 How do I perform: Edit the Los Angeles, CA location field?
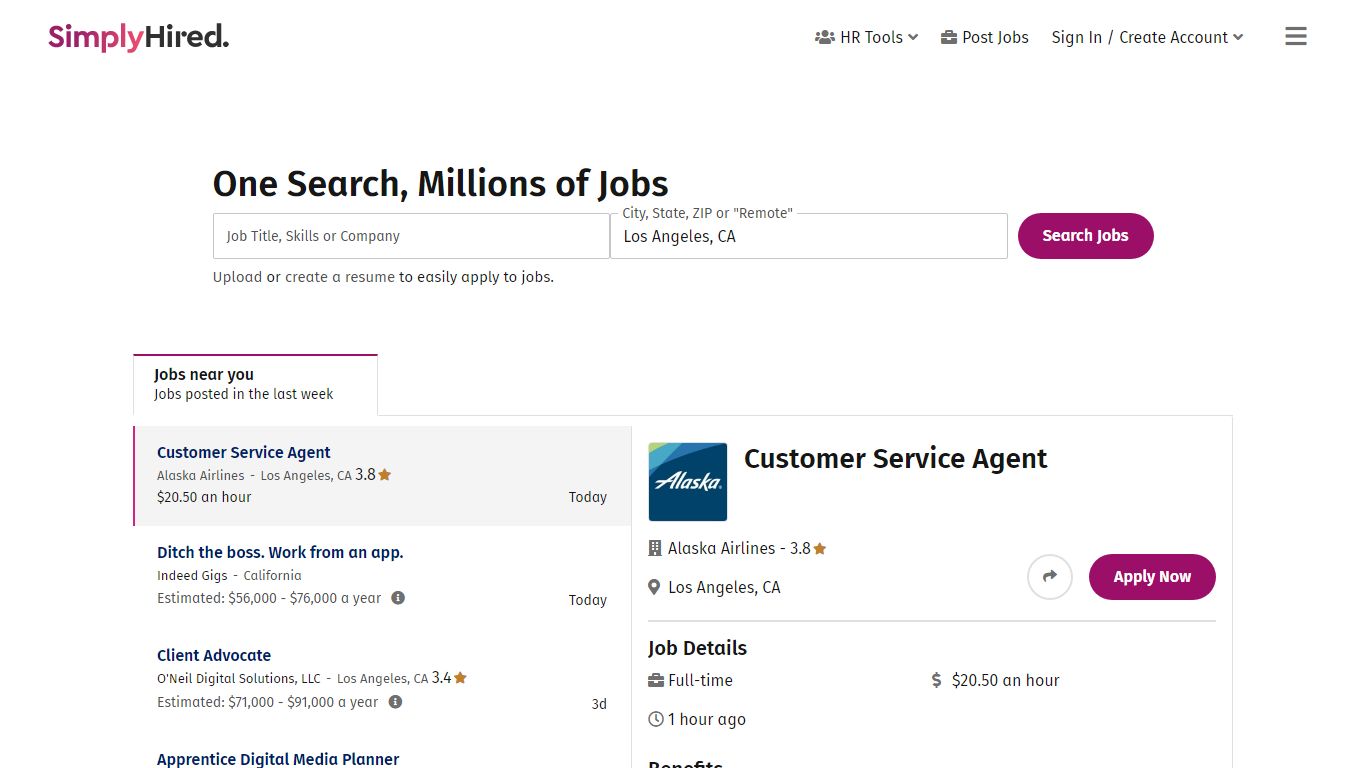tap(809, 236)
